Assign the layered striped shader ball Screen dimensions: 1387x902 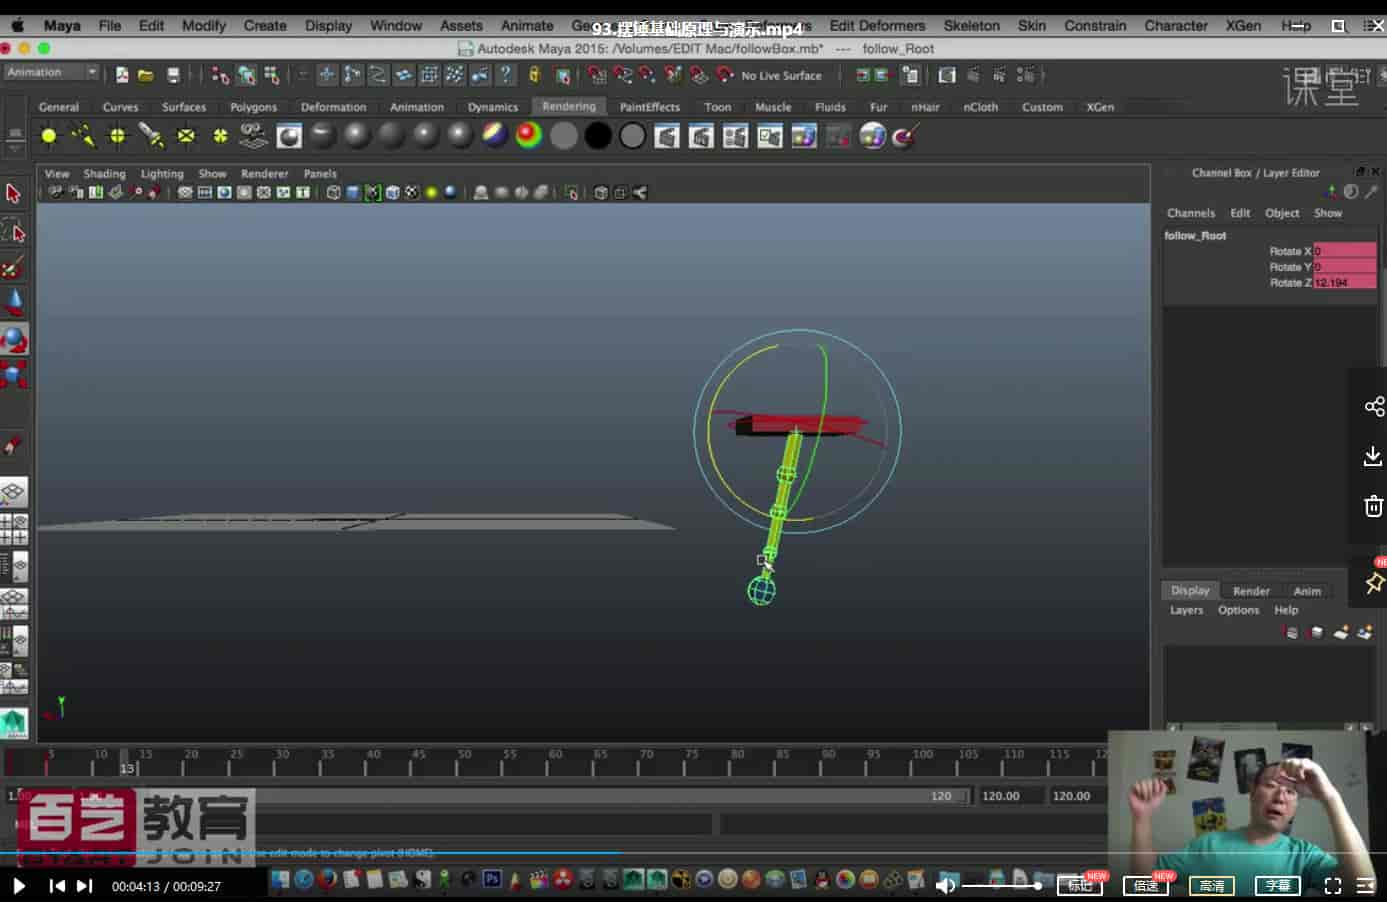495,135
